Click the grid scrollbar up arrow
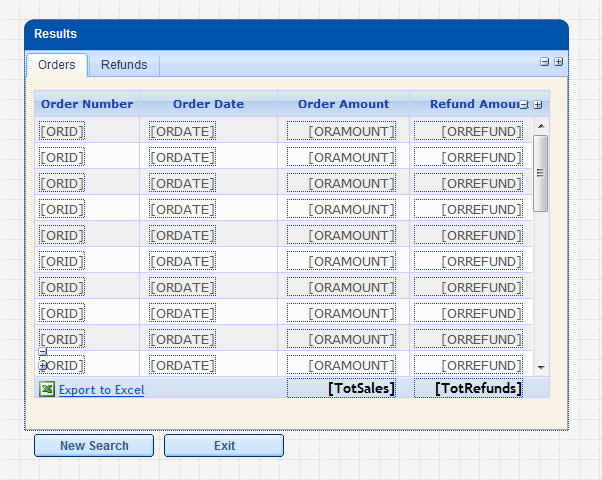602x480 pixels. (541, 126)
